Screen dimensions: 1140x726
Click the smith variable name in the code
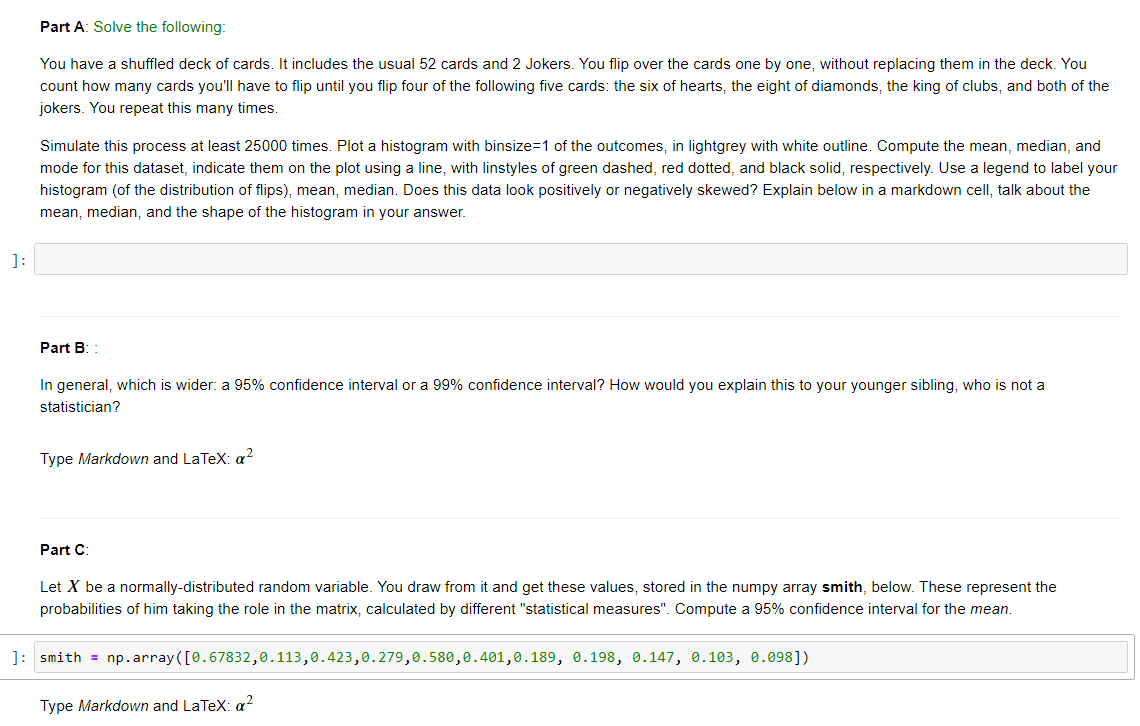(58, 657)
